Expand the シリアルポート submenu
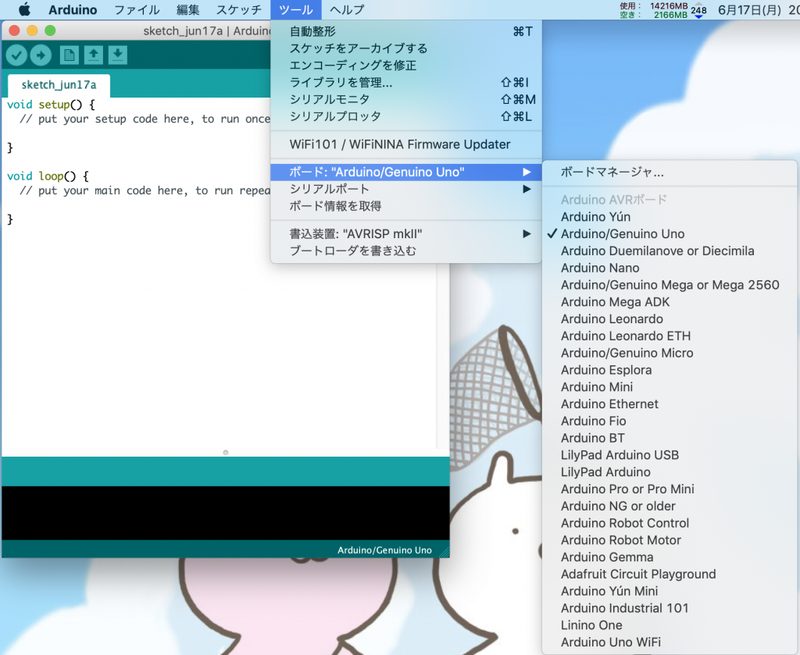 (406, 189)
